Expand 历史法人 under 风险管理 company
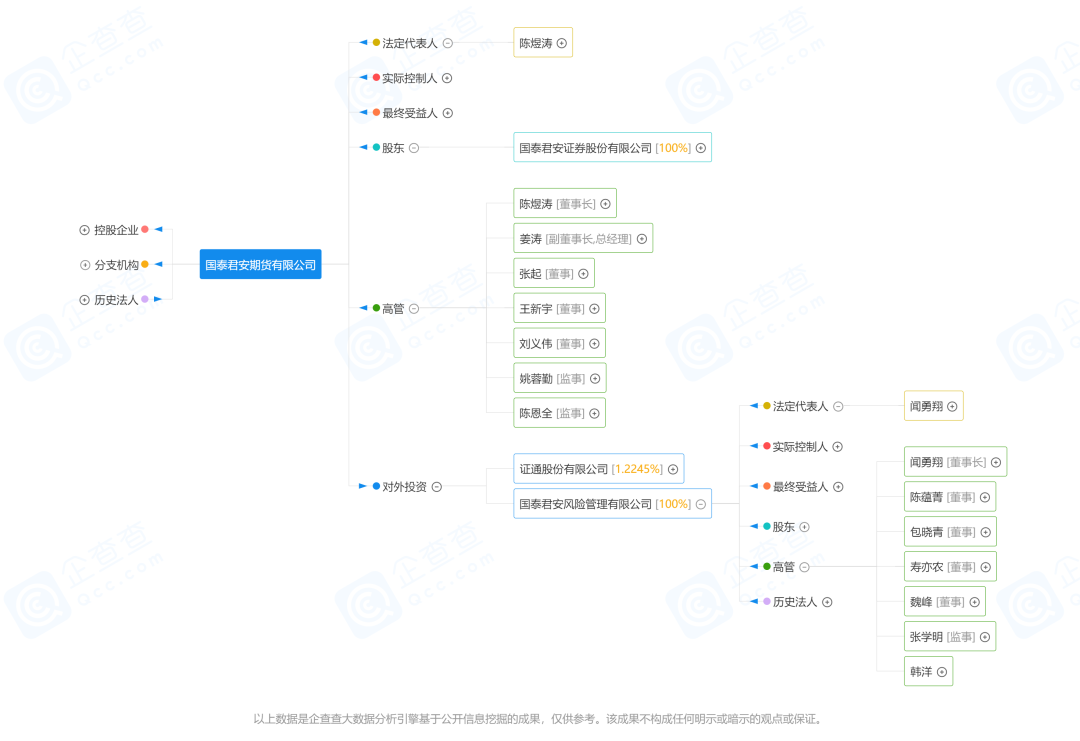Image resolution: width=1080 pixels, height=741 pixels. pos(827,603)
